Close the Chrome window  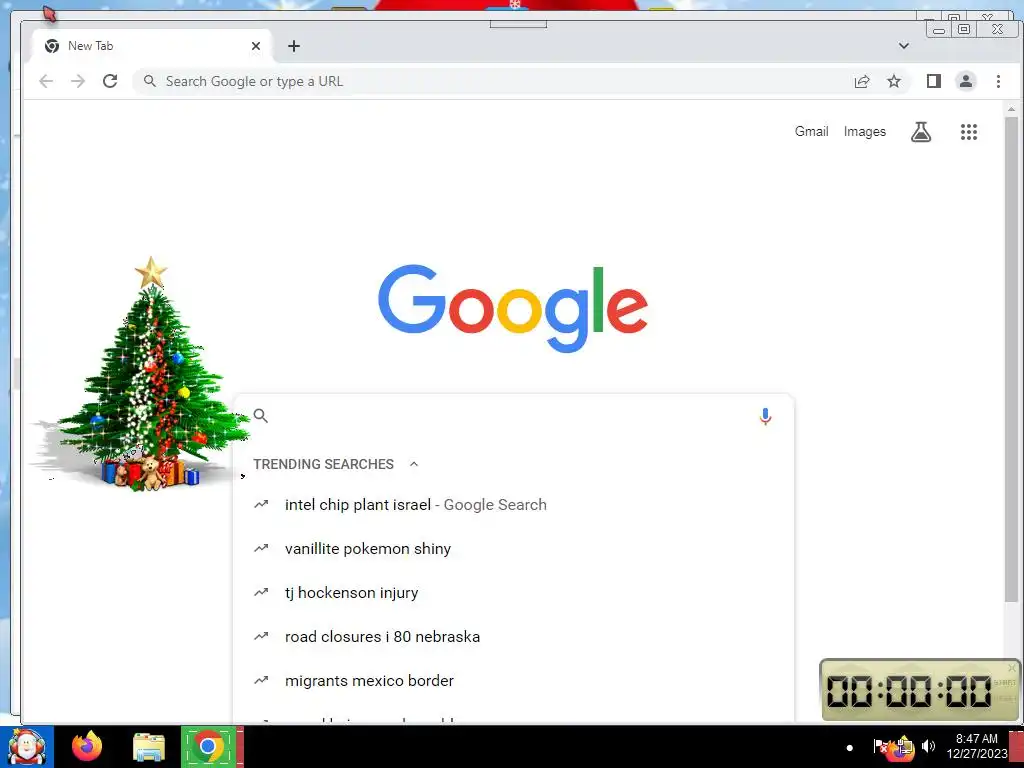tap(997, 29)
